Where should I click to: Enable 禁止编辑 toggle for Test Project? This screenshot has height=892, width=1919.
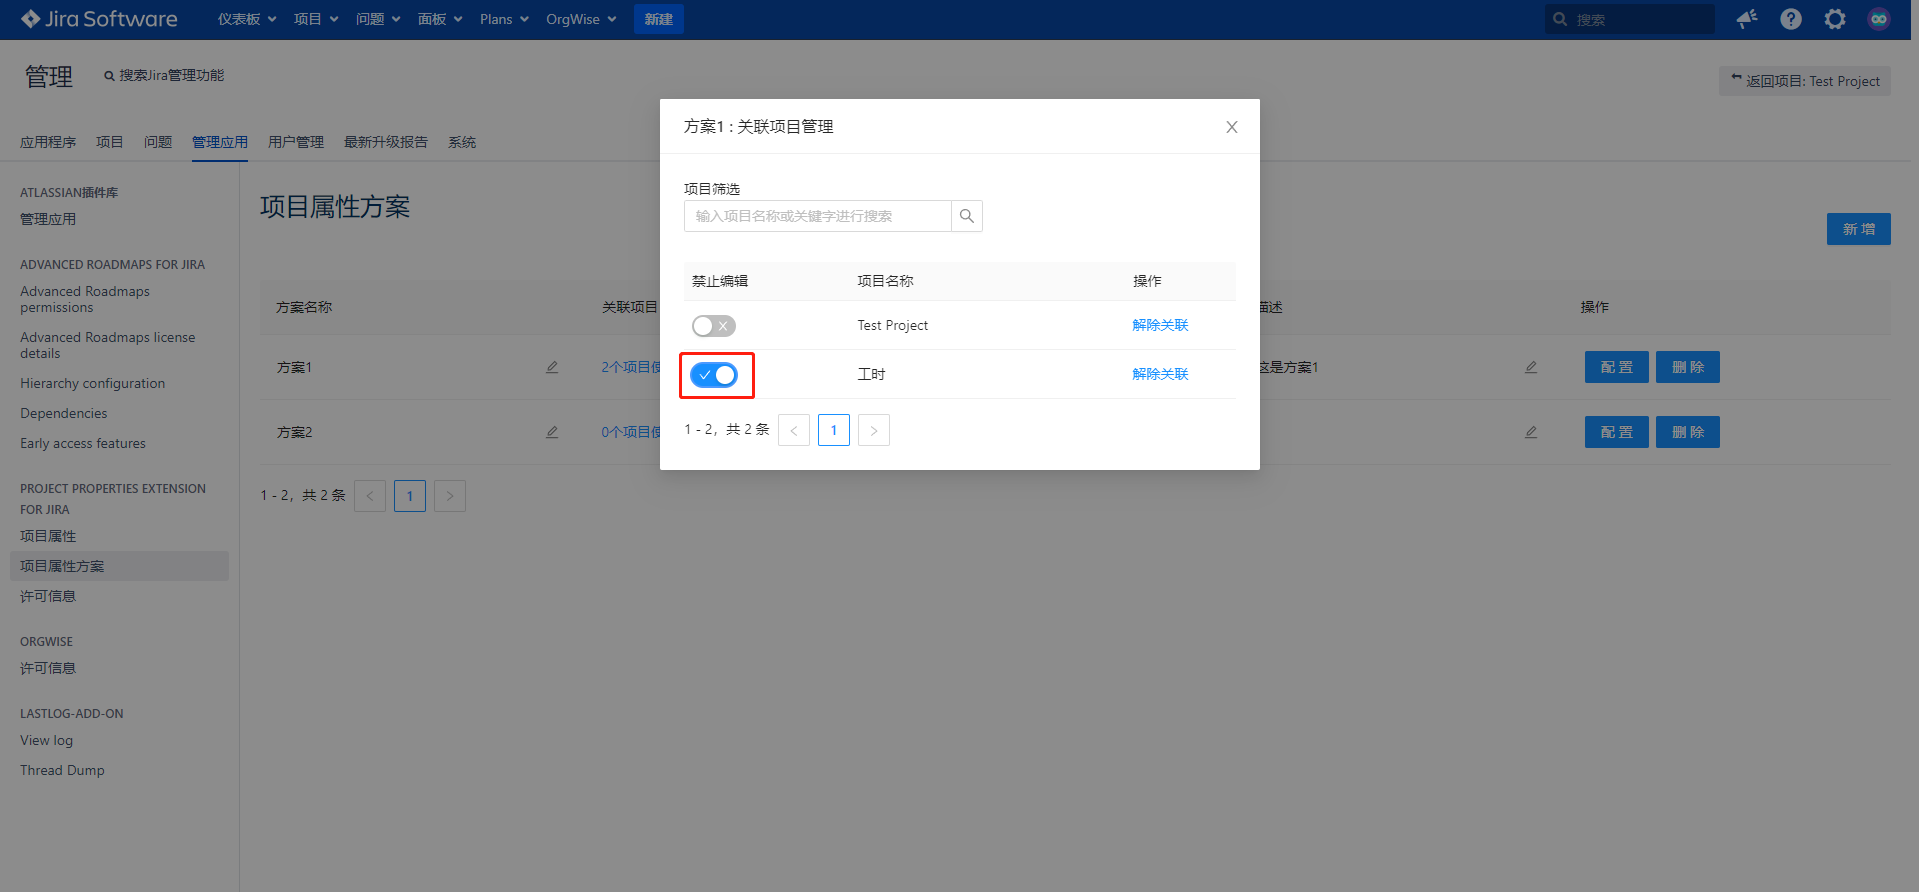click(x=714, y=326)
